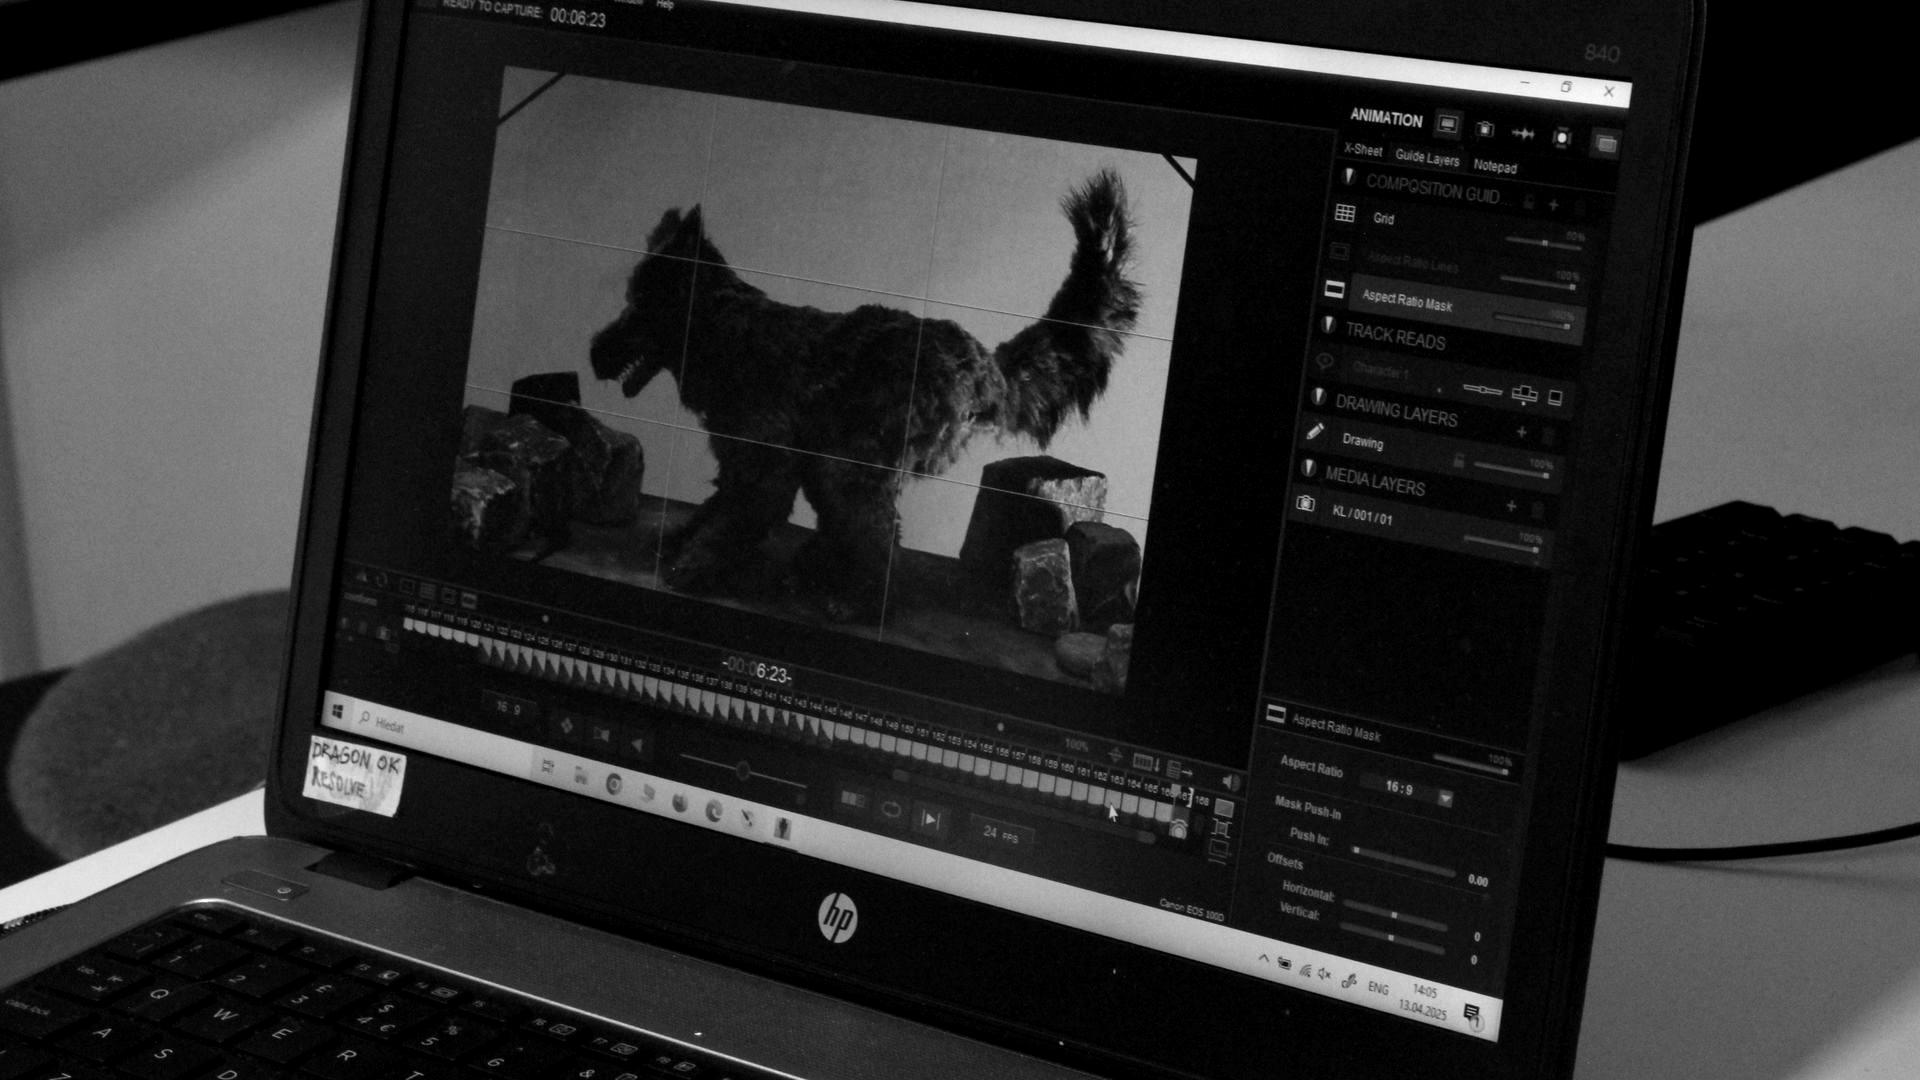Collapse the Composition Guides section

click(x=1349, y=178)
